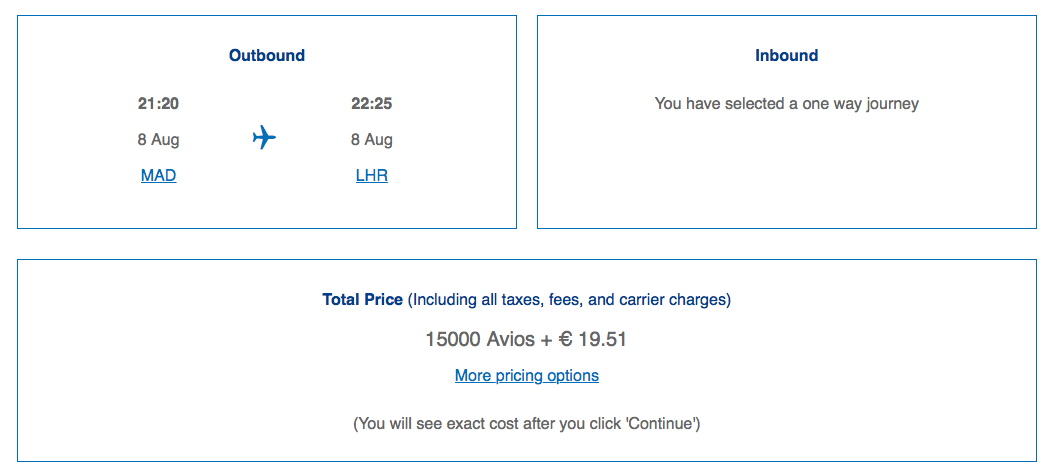Click the departure date 8 Aug under 21:20
Viewport: 1046px width, 473px height.
click(x=158, y=140)
